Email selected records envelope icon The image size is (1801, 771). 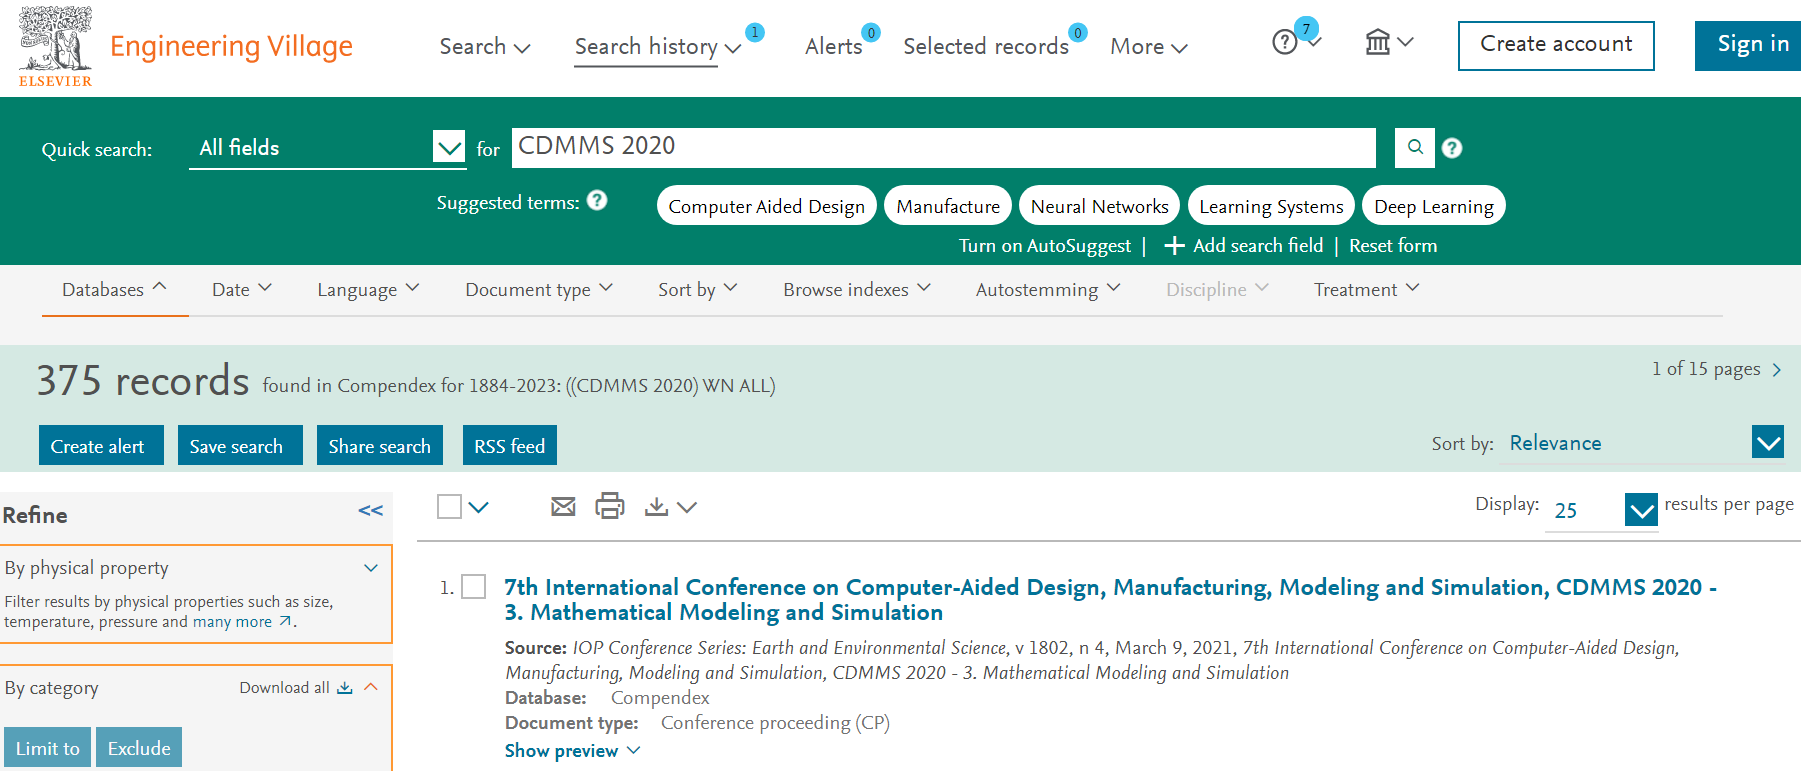pos(563,507)
